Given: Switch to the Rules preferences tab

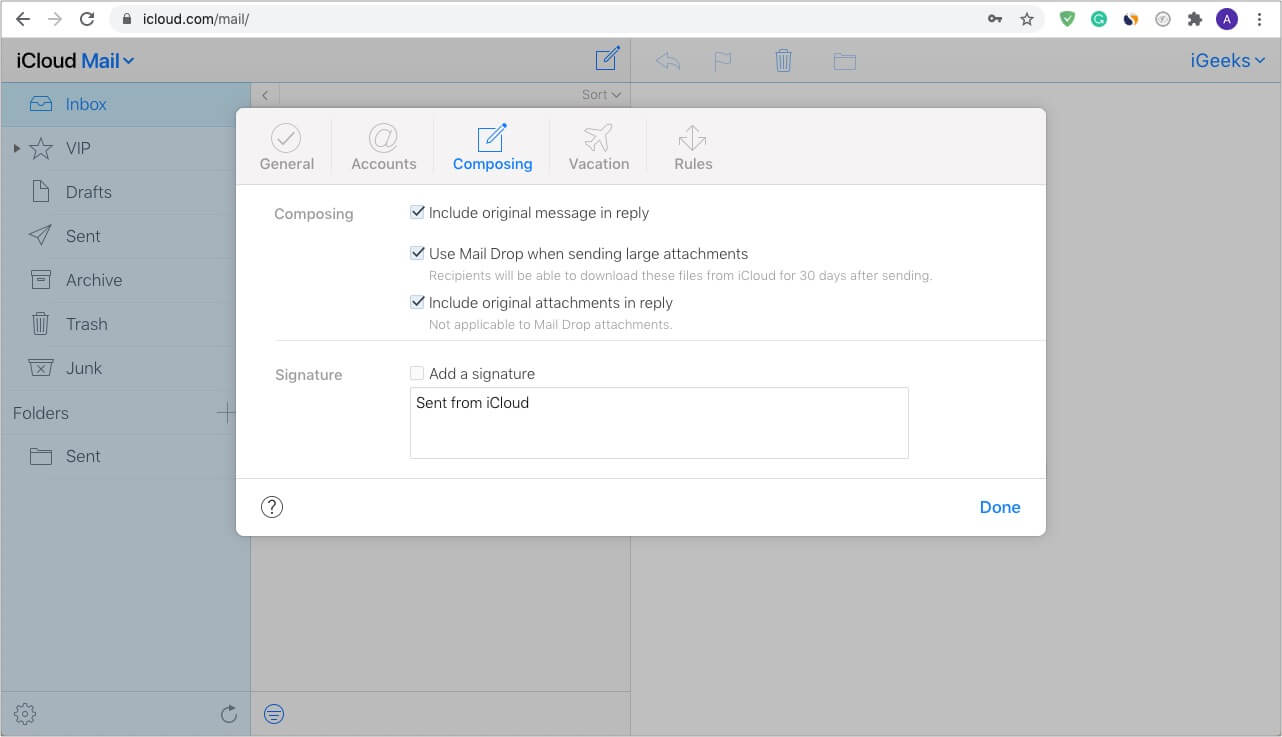Looking at the screenshot, I should tap(693, 147).
